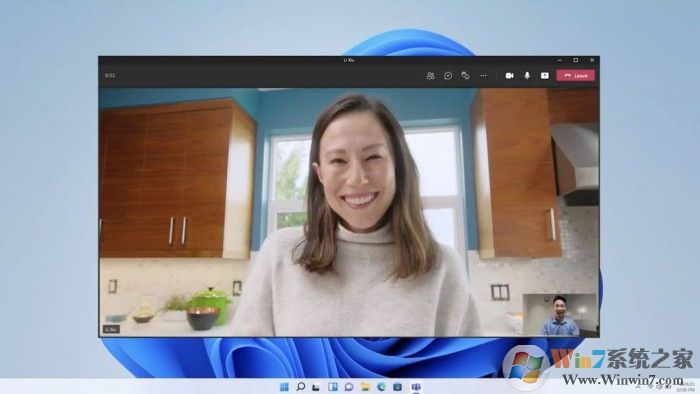Open Task View from the taskbar
The image size is (700, 394).
(x=316, y=387)
